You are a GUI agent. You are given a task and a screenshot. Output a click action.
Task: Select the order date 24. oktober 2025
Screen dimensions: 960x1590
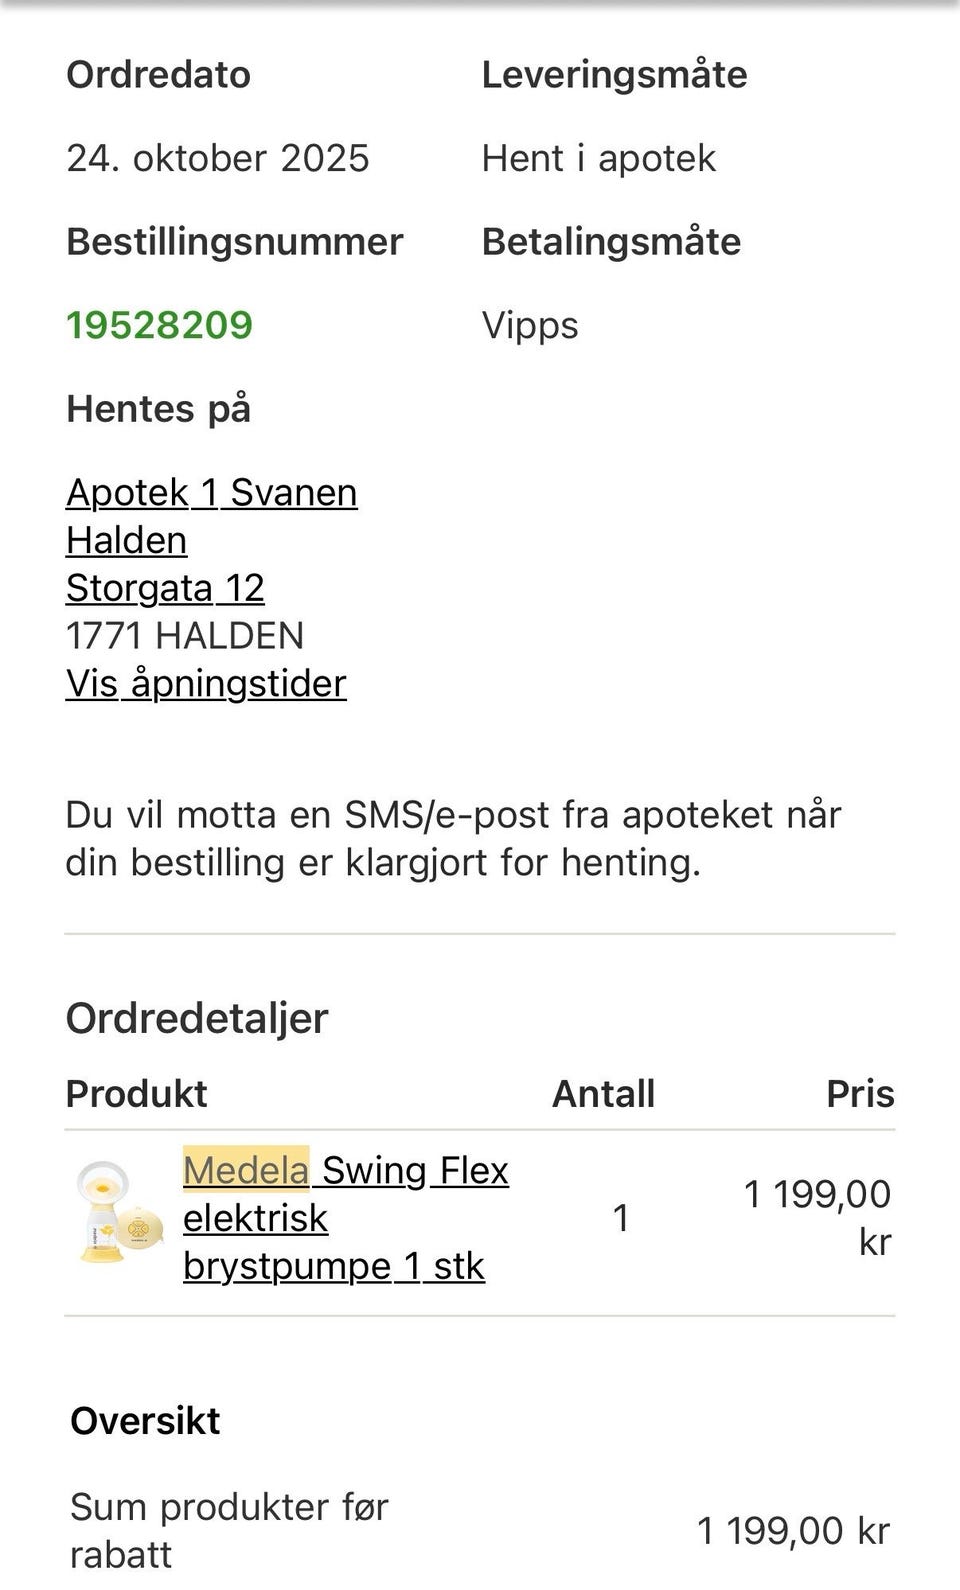click(217, 157)
